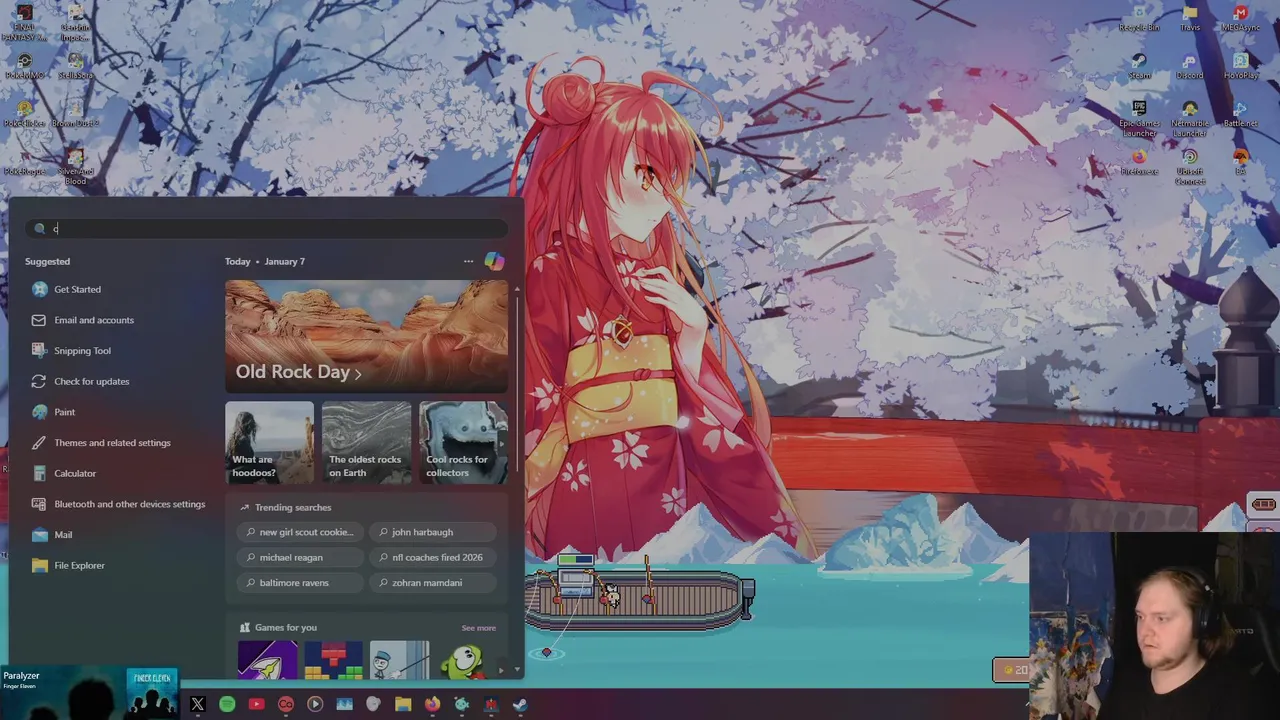Open PokeMMO desktop shortcut
This screenshot has width=1280, height=720.
coord(25,66)
